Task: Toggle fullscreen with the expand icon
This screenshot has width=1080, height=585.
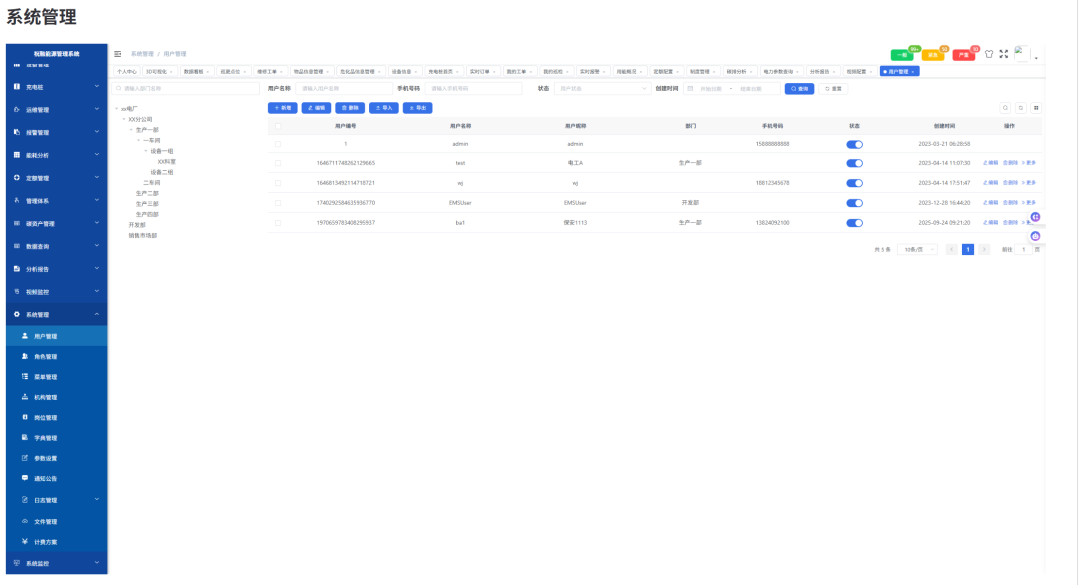Action: [1004, 54]
